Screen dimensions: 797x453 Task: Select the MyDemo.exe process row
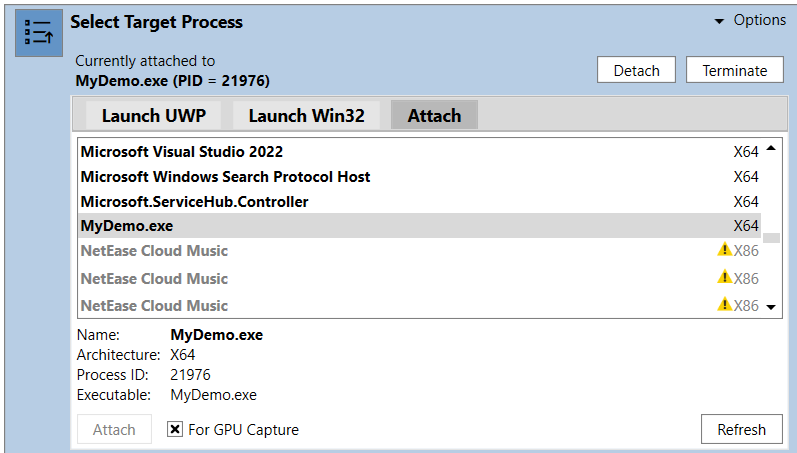coord(420,226)
